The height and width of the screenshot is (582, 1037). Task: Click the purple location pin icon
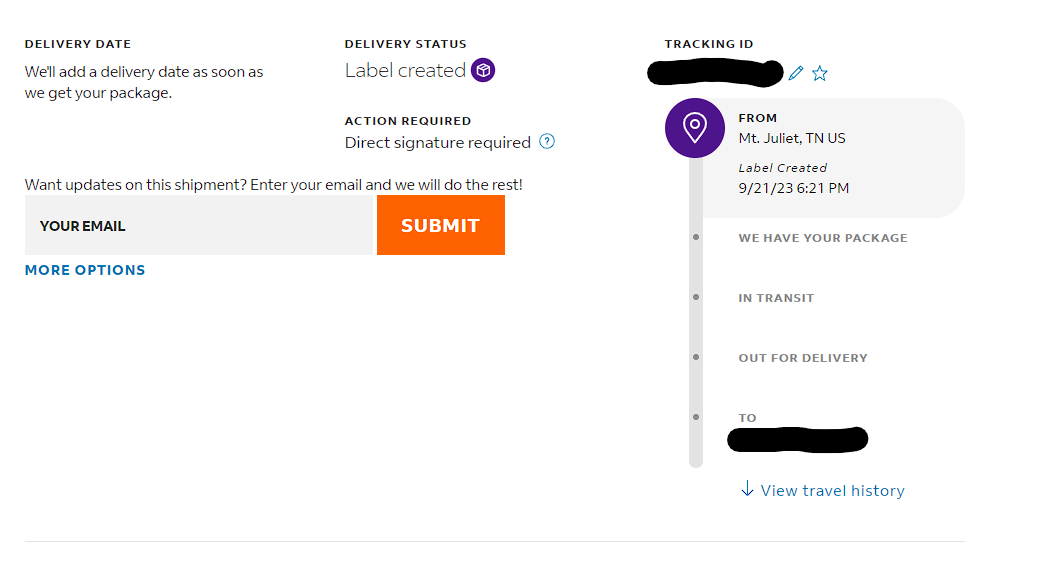point(694,127)
